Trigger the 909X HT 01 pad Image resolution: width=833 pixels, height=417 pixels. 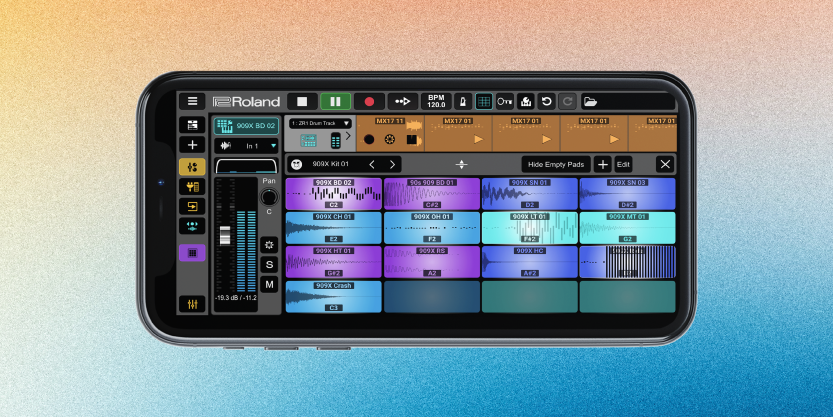(334, 262)
